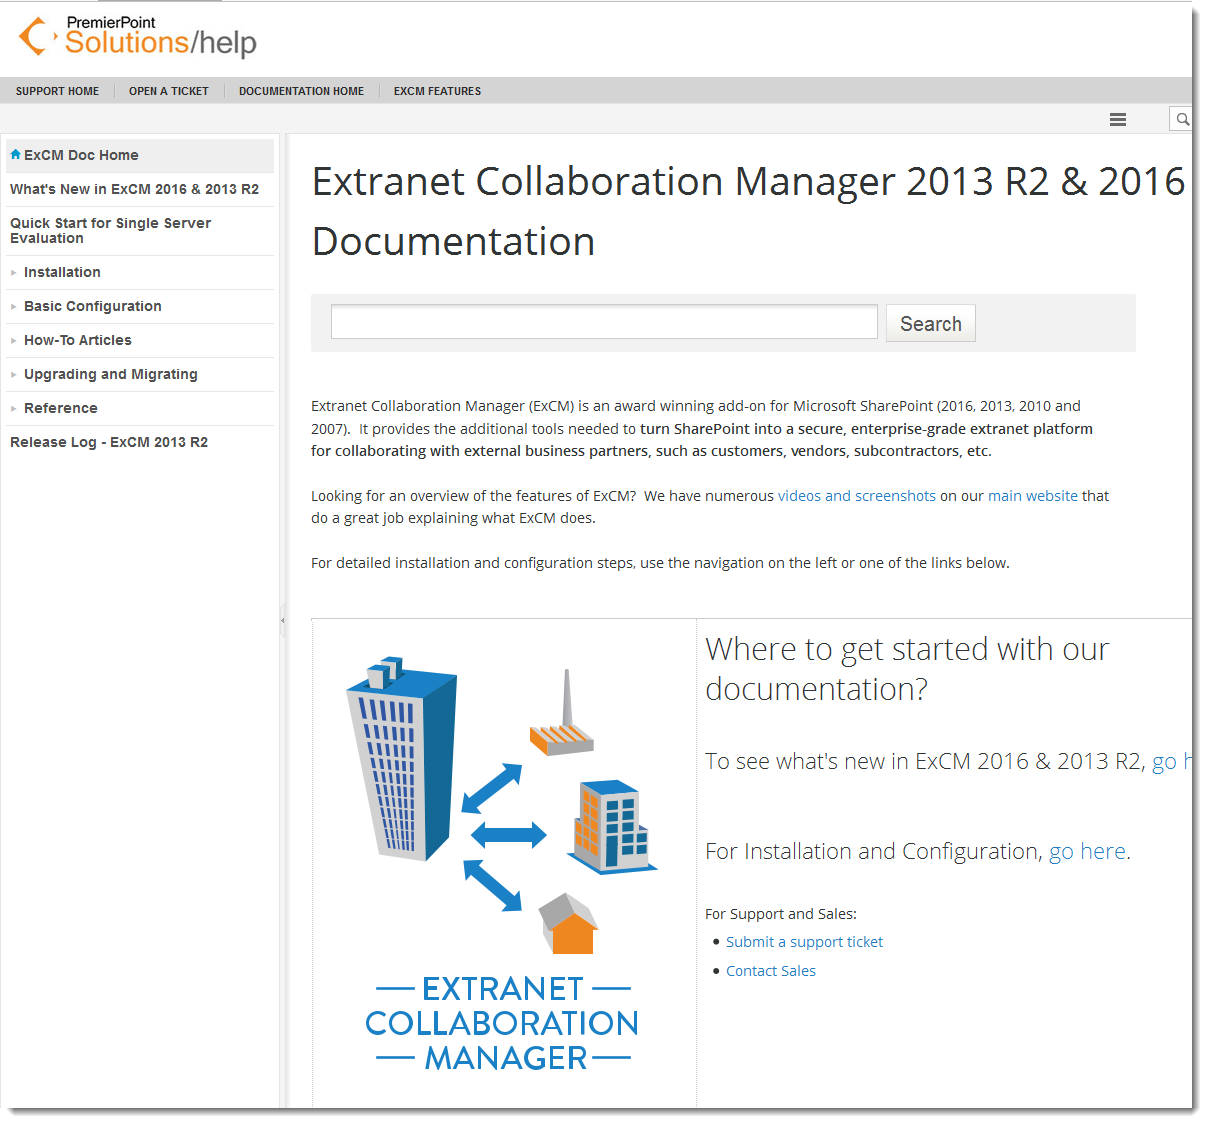Expand the How-To Articles tree node
Viewport: 1207px width, 1123px height.
(x=13, y=340)
